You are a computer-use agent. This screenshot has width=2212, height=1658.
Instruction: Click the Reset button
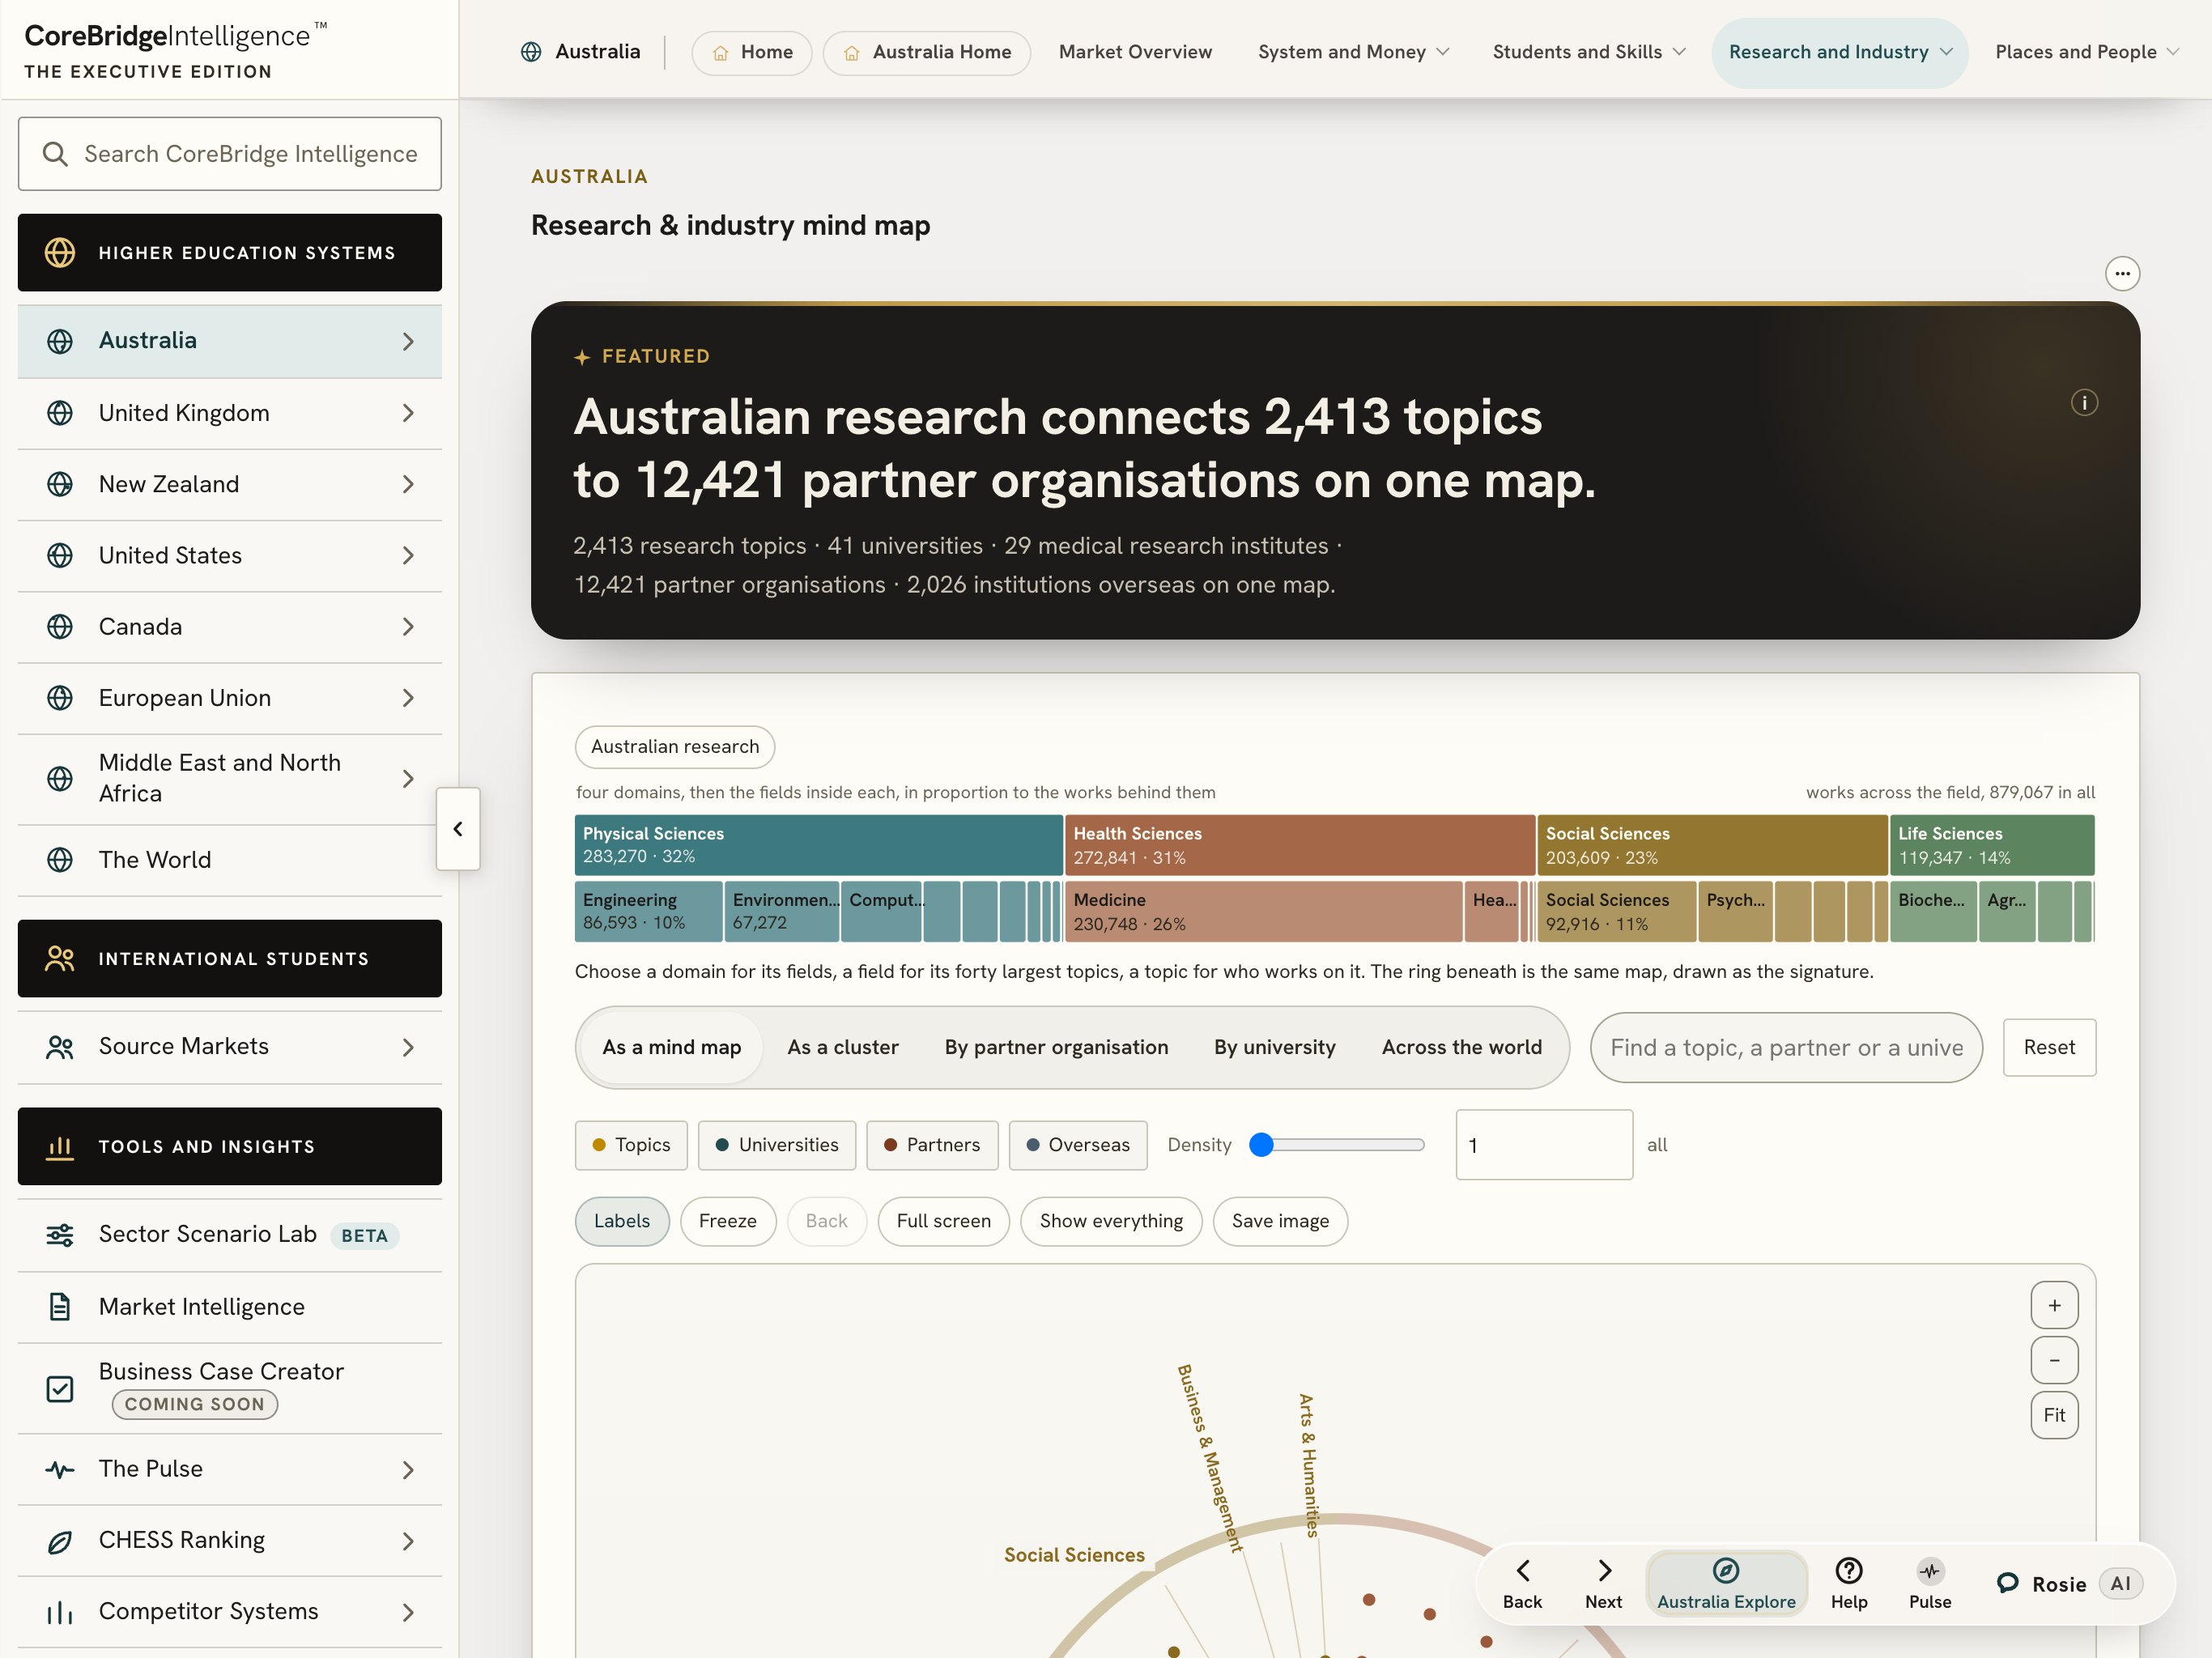pyautogui.click(x=2049, y=1048)
